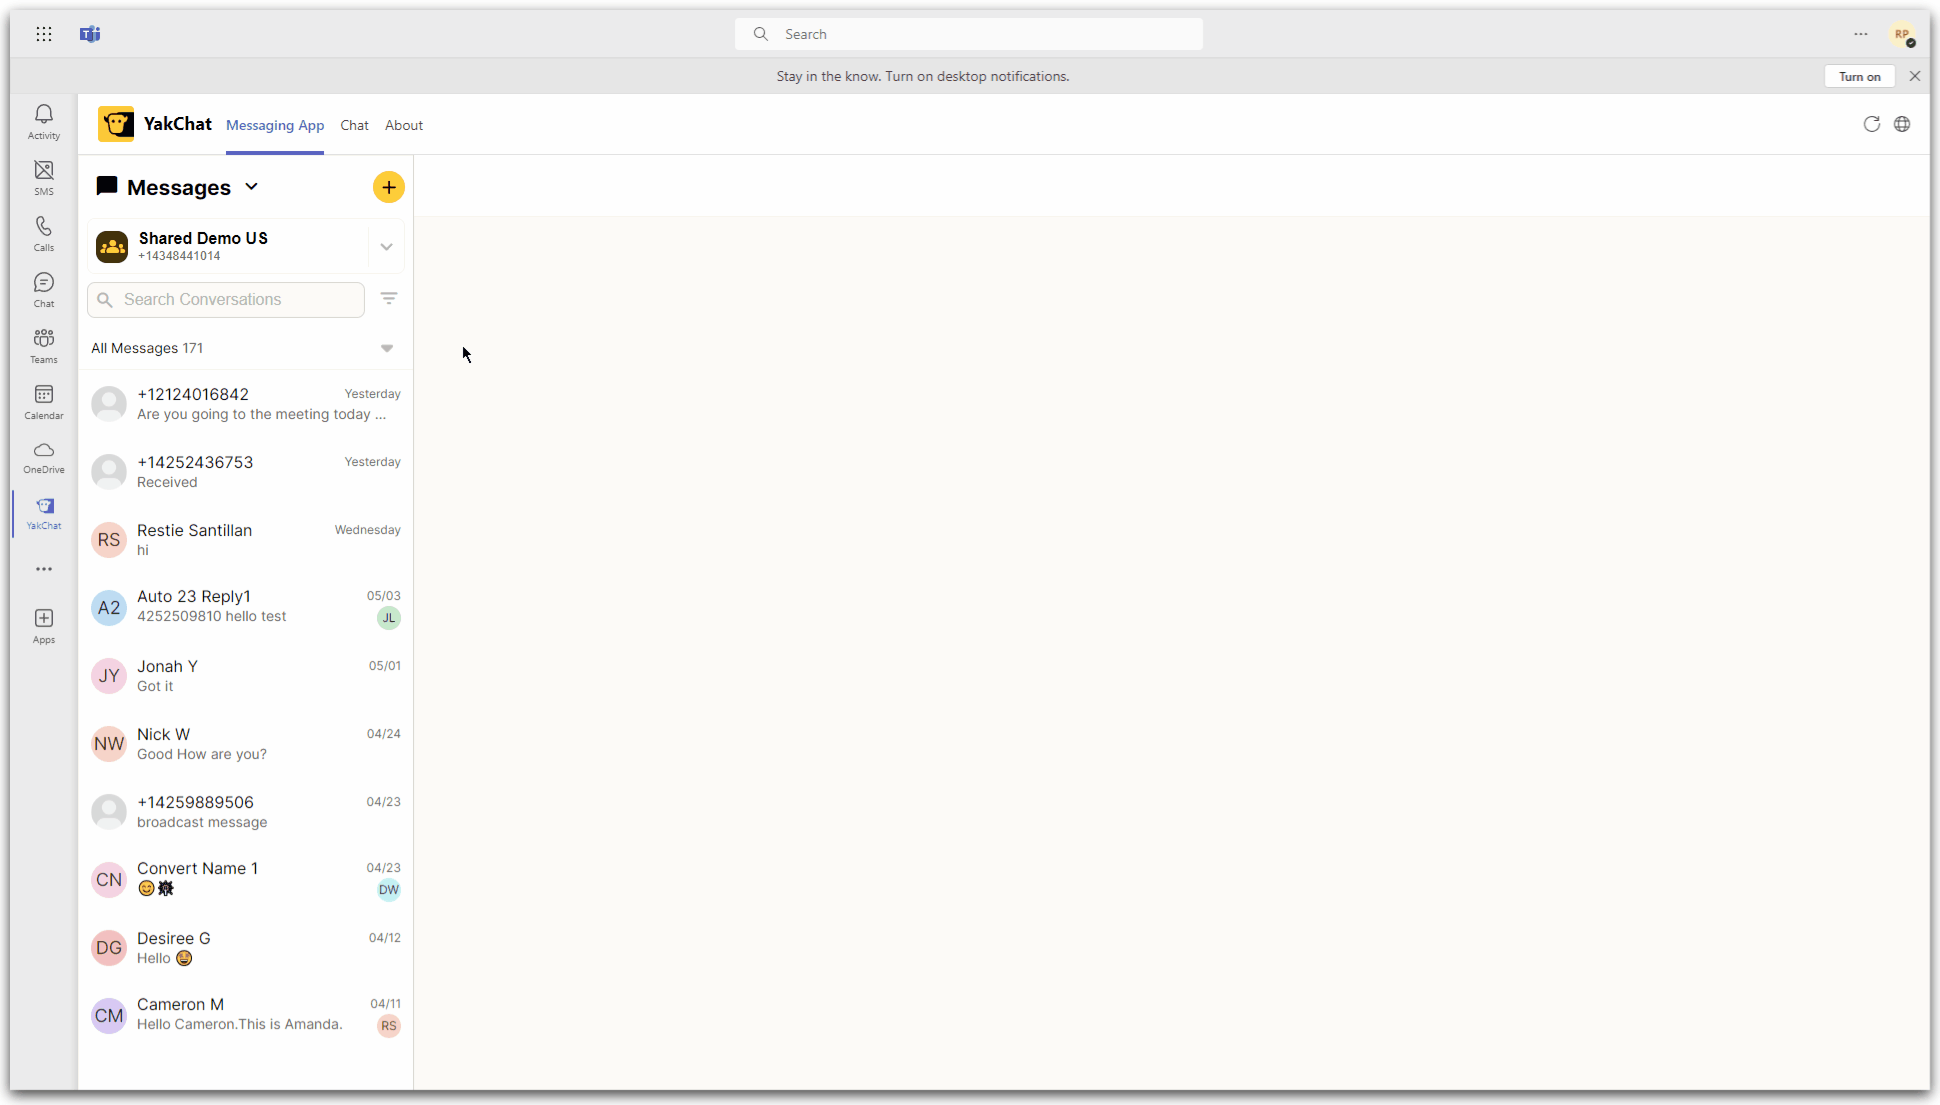This screenshot has height=1105, width=1940.
Task: Click the JY avatar of Jonah Y
Action: point(109,676)
